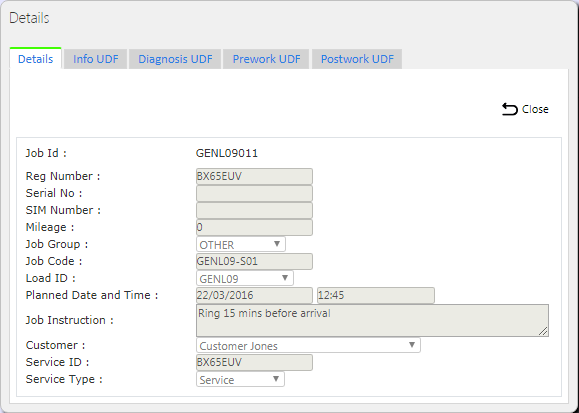The width and height of the screenshot is (579, 413).
Task: Open the Diagnosis UDF tab
Action: click(x=175, y=59)
